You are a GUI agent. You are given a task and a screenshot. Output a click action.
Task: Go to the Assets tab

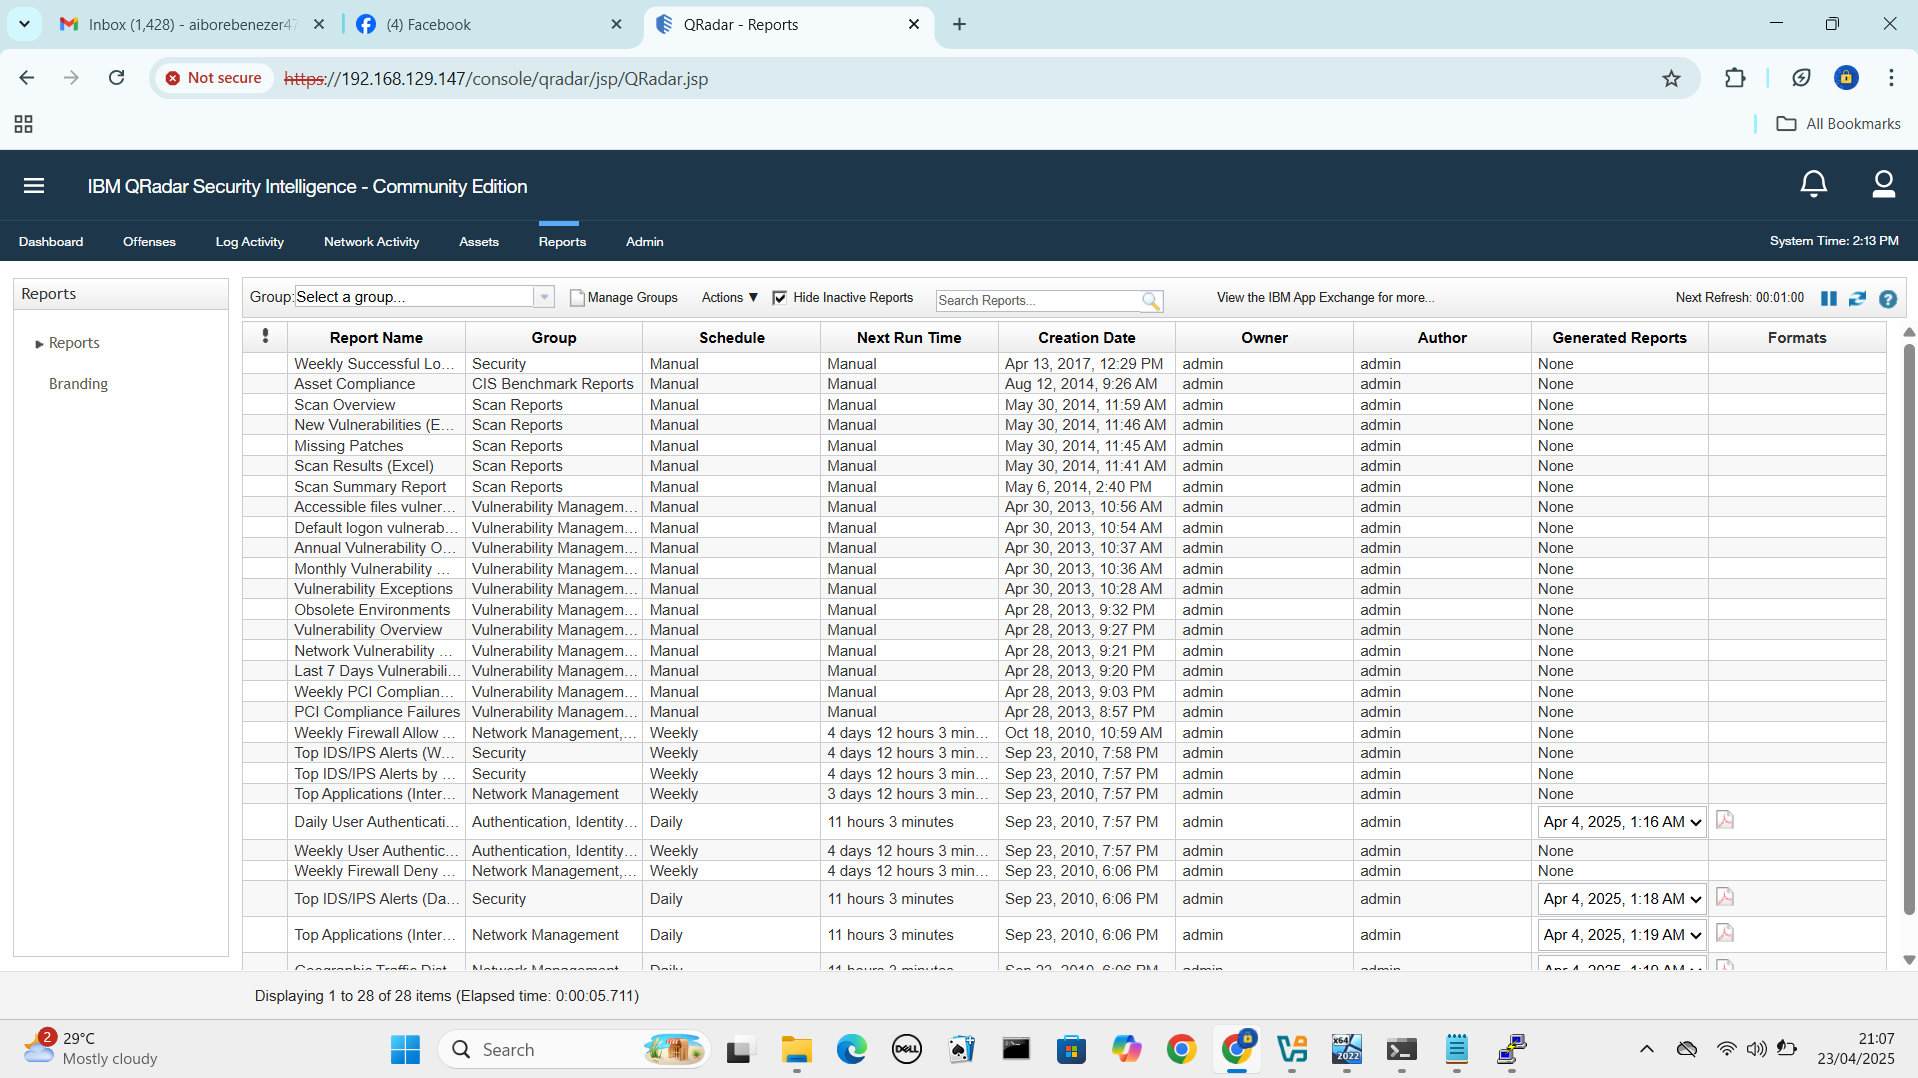(479, 242)
